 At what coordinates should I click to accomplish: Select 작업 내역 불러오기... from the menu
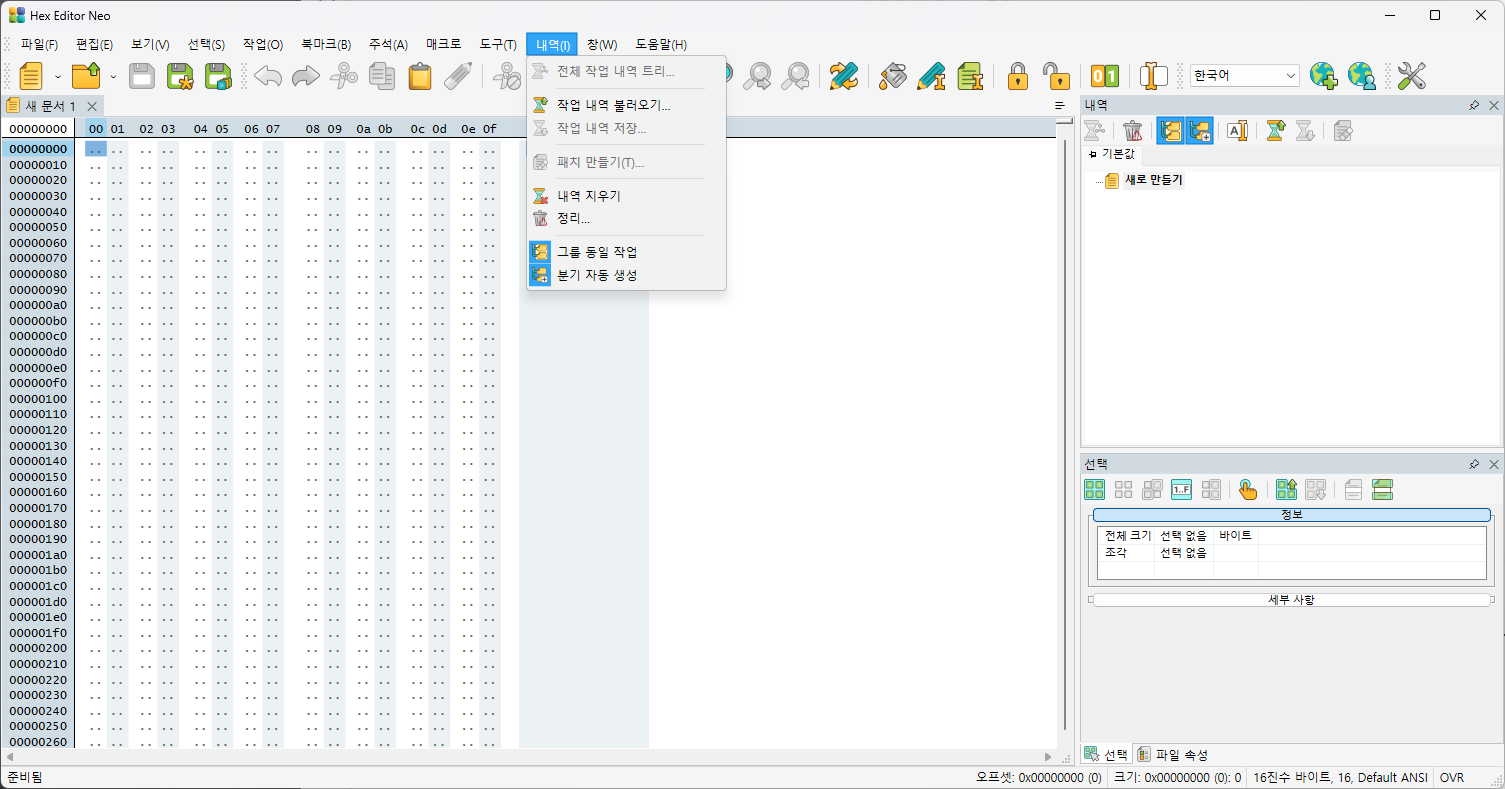626,105
